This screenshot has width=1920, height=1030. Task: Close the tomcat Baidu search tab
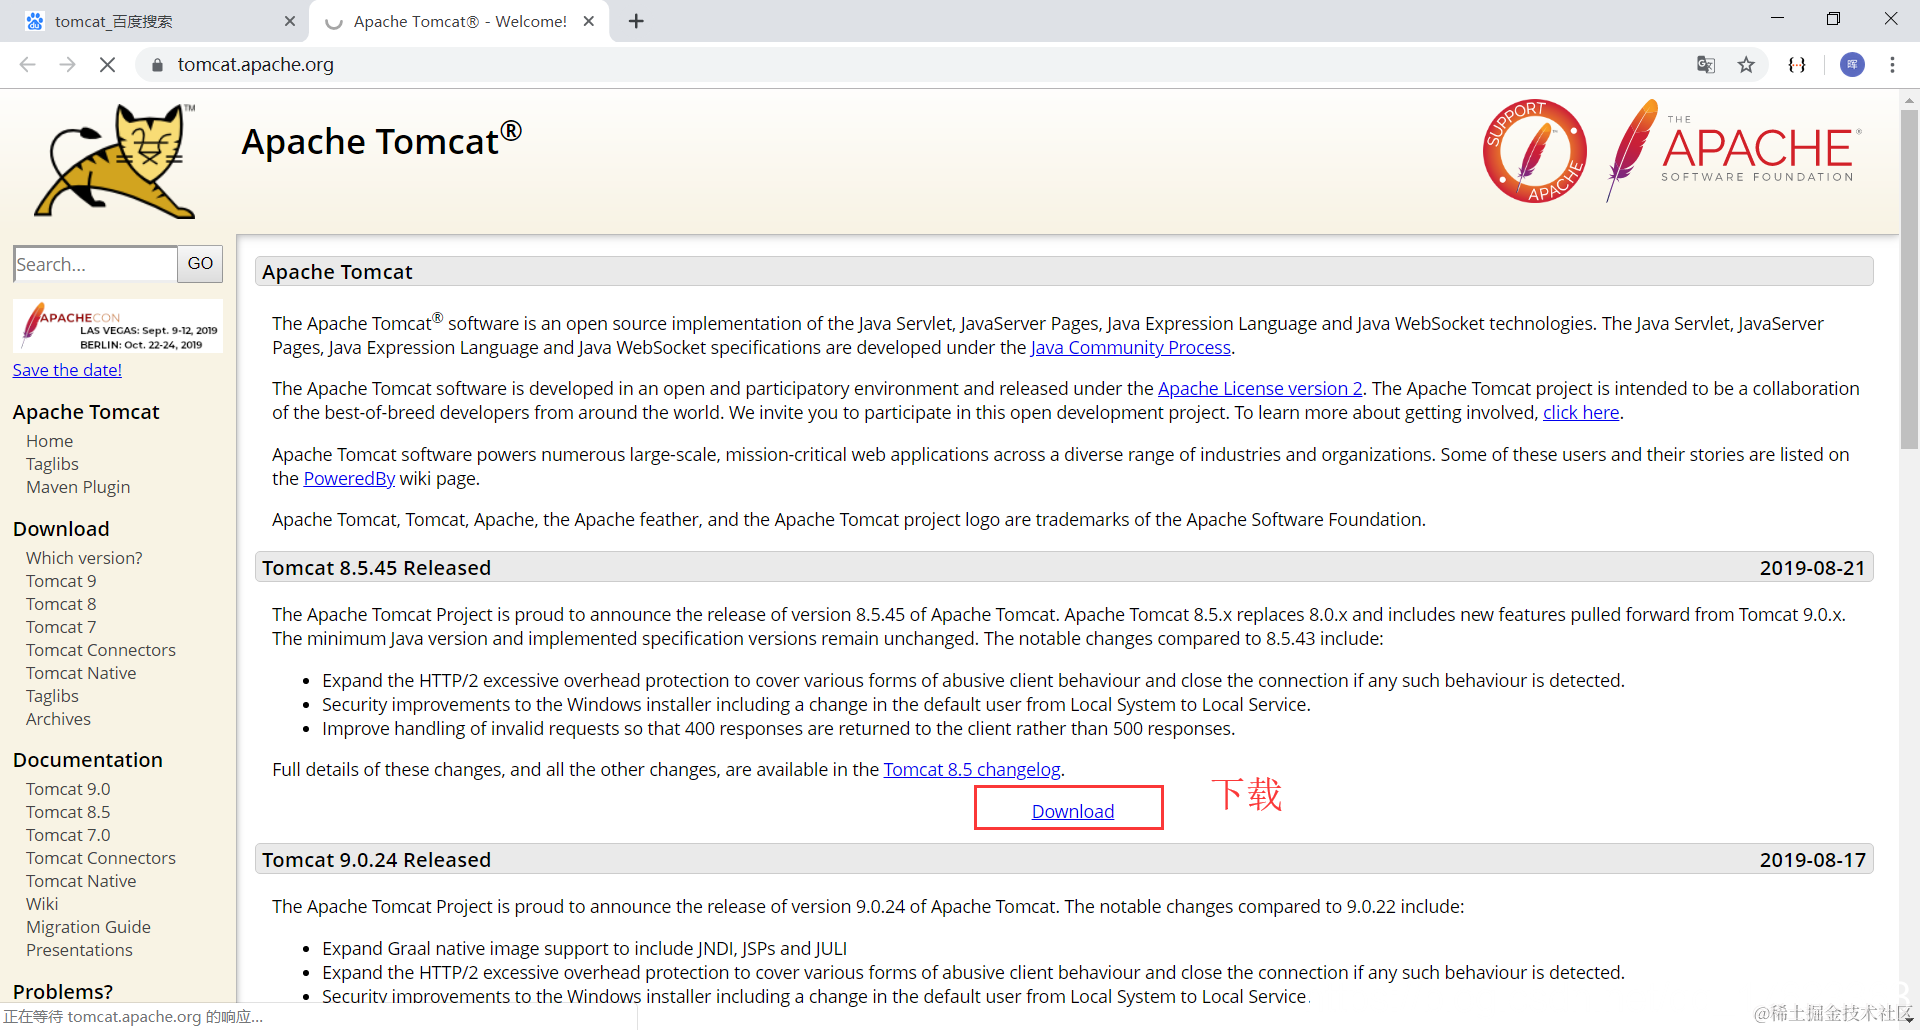click(x=290, y=21)
